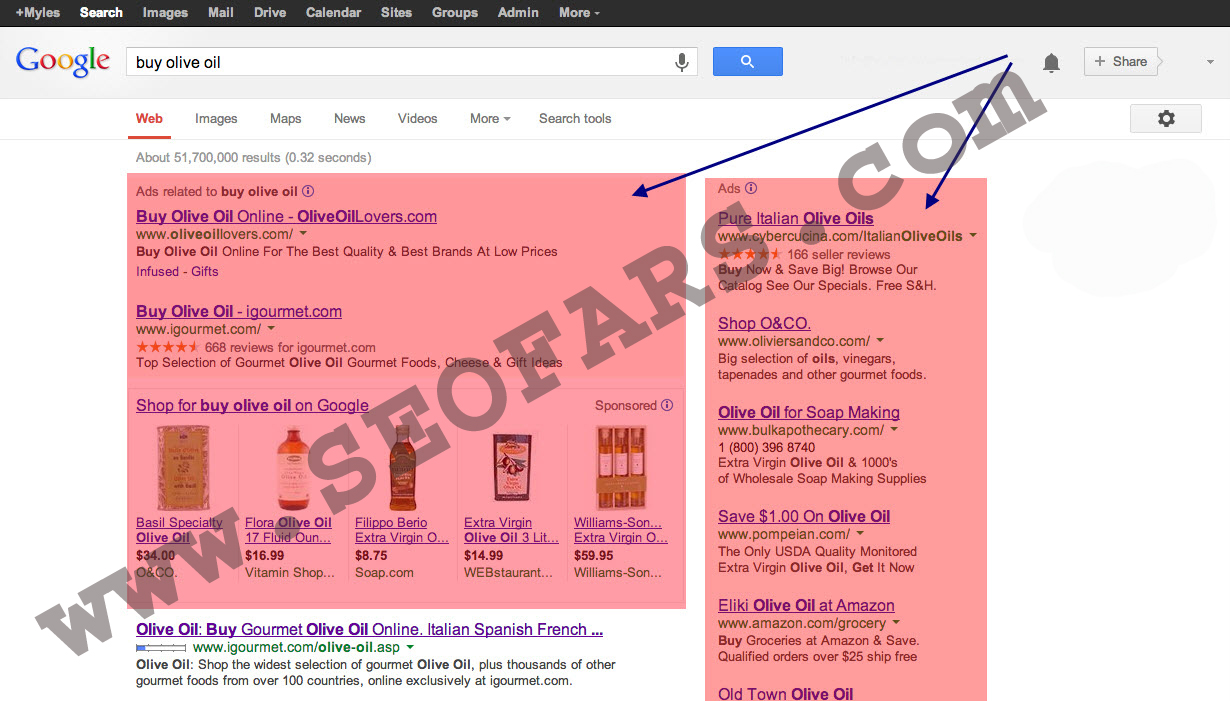Open account dropdown arrow at top right

point(1210,62)
